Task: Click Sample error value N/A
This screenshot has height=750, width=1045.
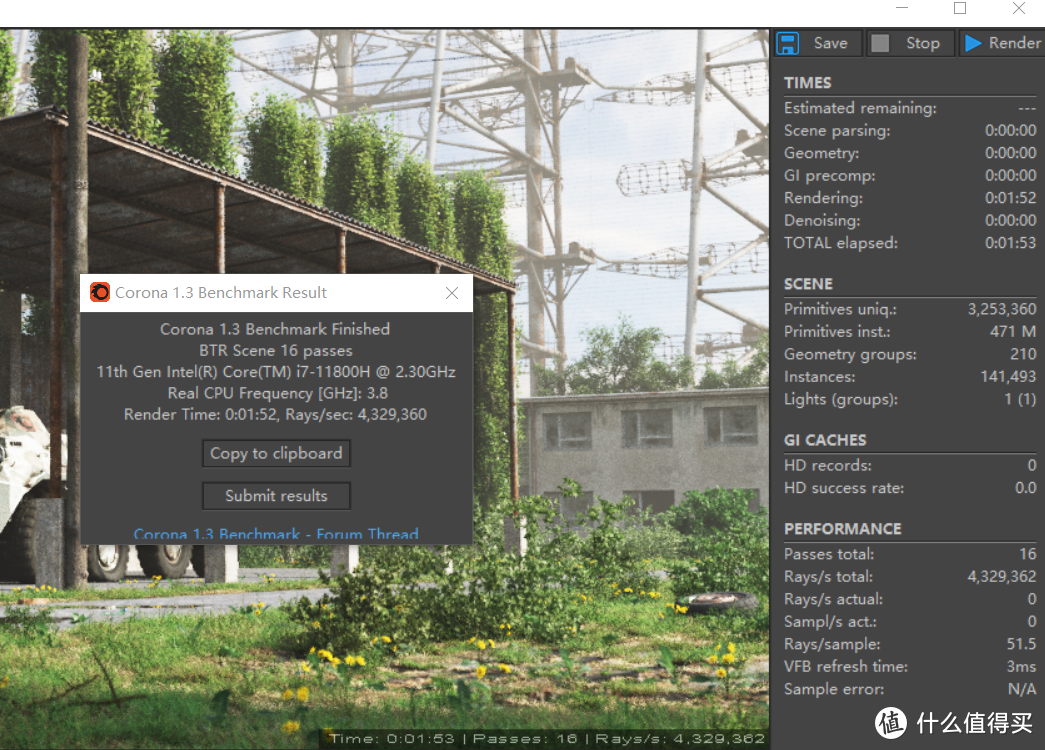Action: click(x=1022, y=689)
